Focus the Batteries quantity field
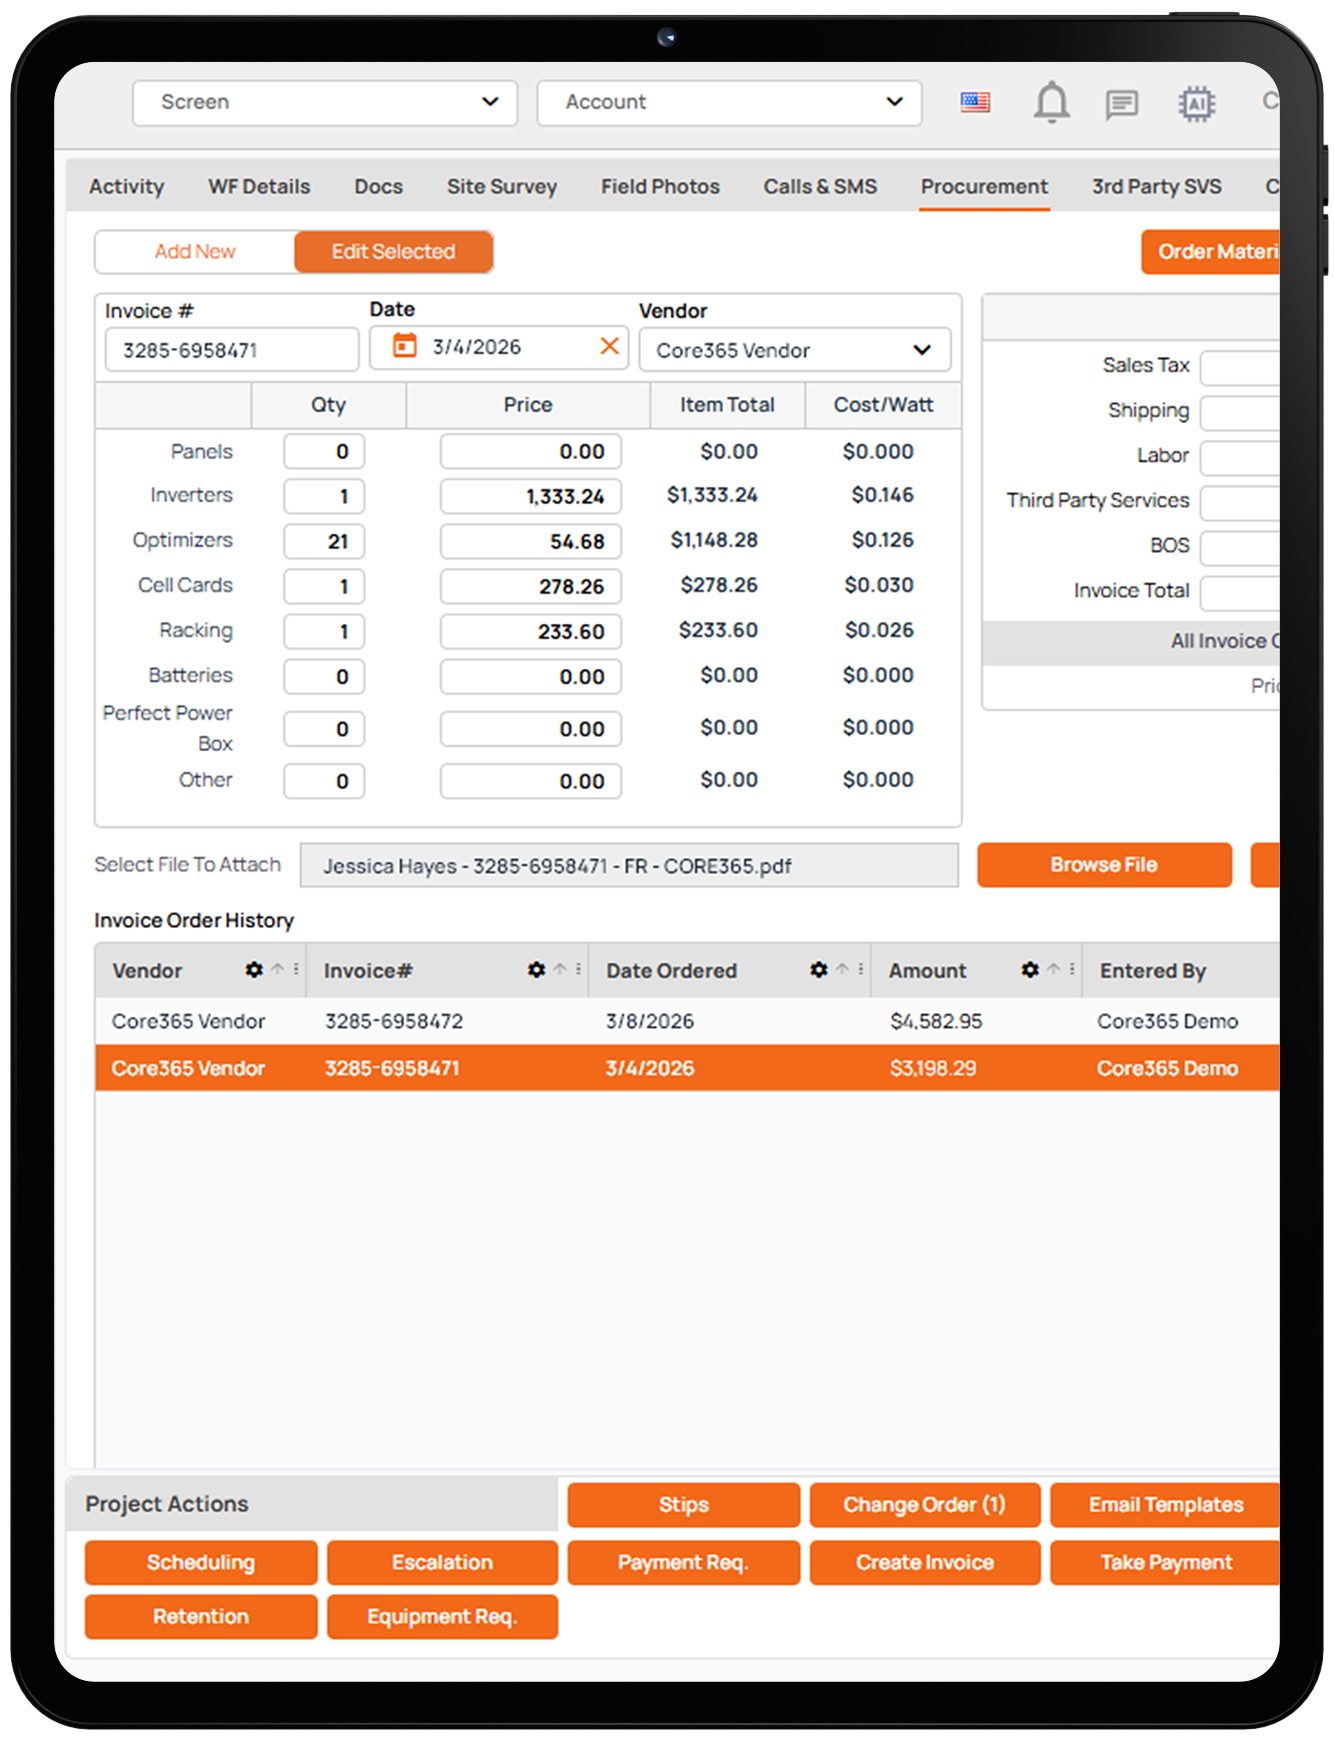The height and width of the screenshot is (1749, 1334). click(x=324, y=676)
